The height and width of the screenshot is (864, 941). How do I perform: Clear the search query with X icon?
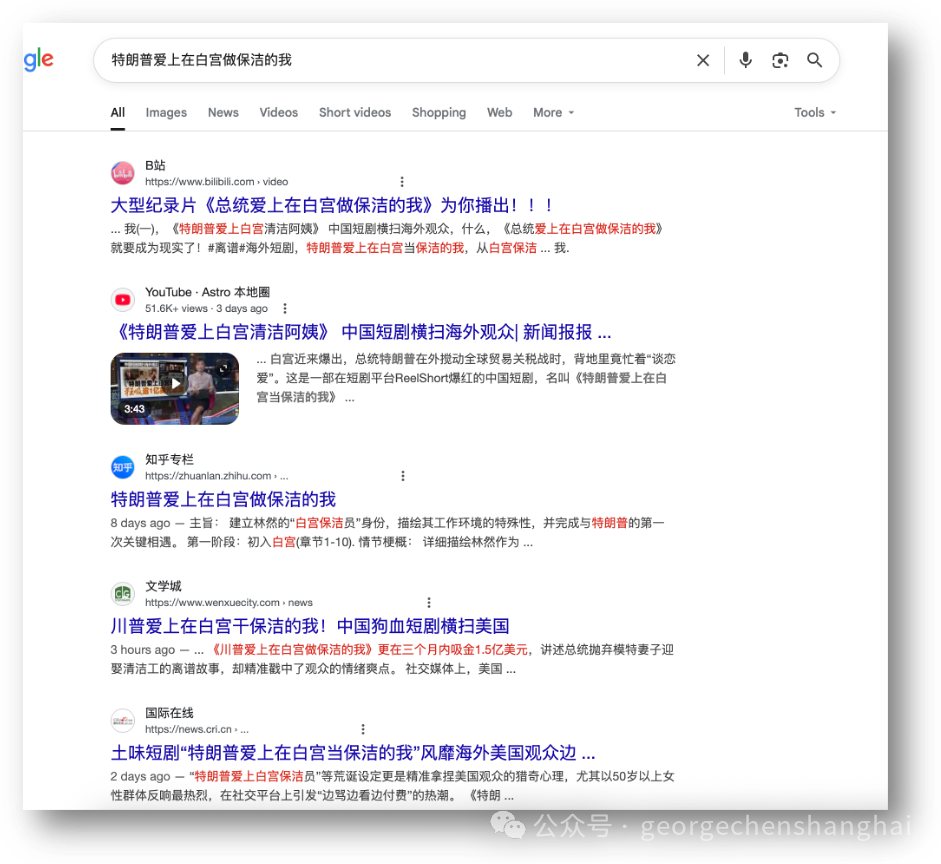click(703, 60)
